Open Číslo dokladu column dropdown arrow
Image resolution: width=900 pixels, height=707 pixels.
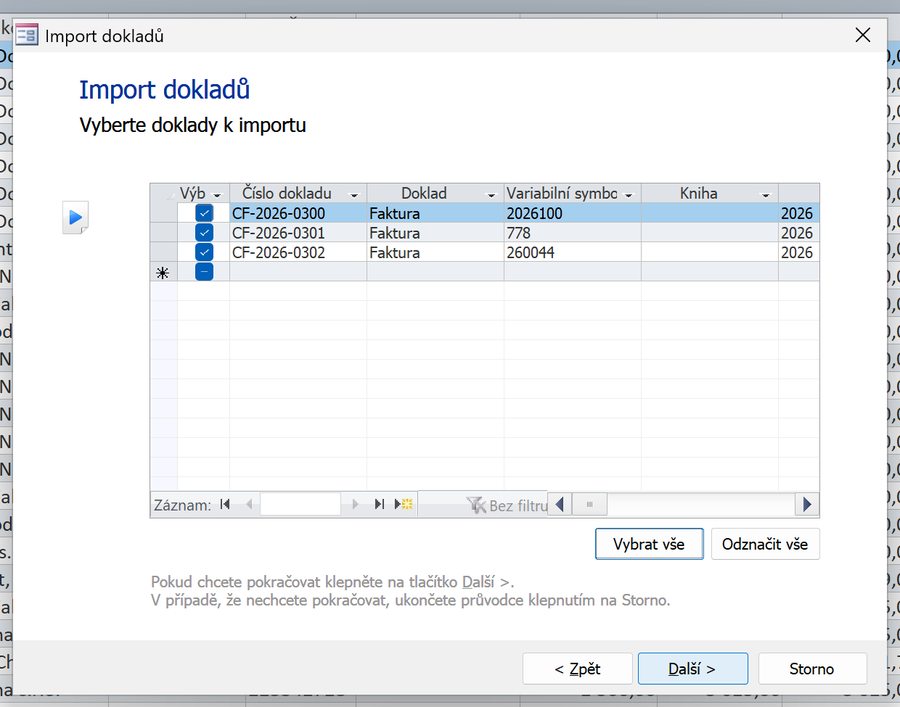[354, 195]
